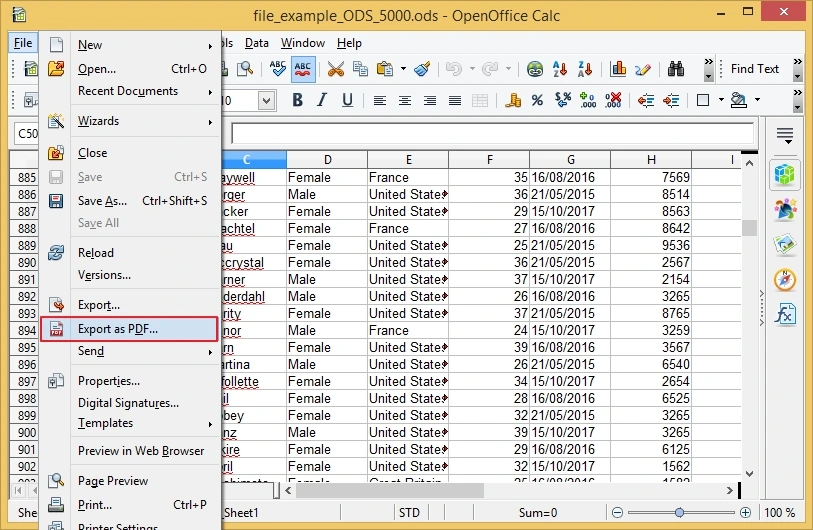Viewport: 813px width, 530px height.
Task: Open Borders dropdown arrow
Action: pos(721,100)
